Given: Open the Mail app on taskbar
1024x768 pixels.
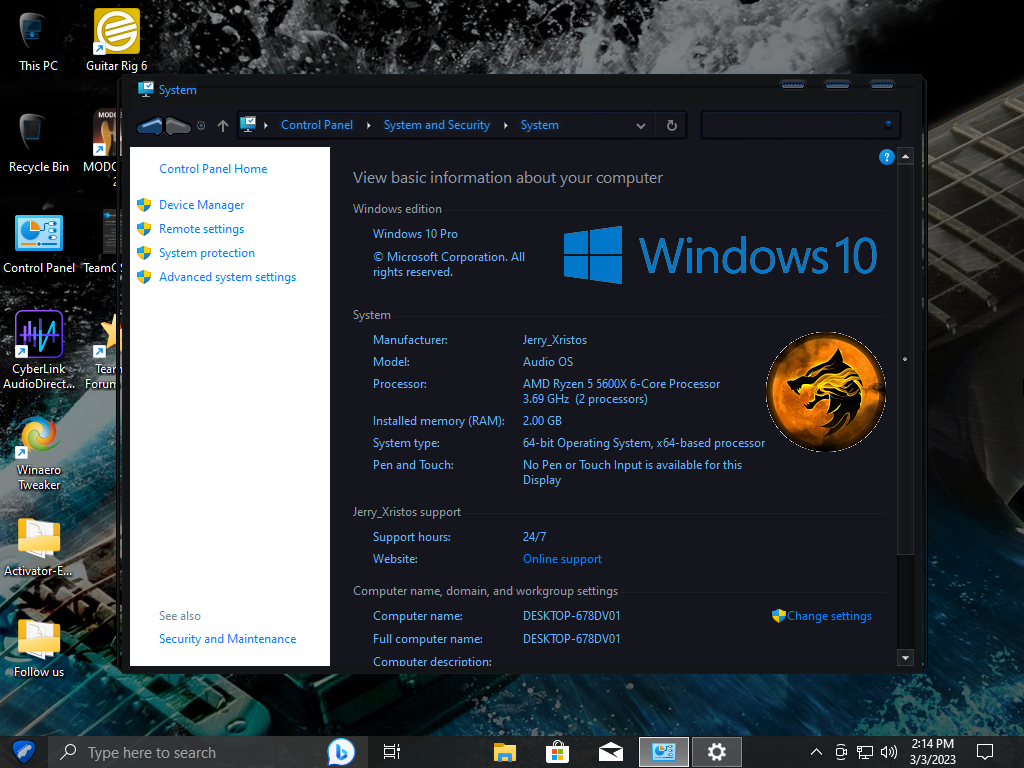Looking at the screenshot, I should point(611,752).
